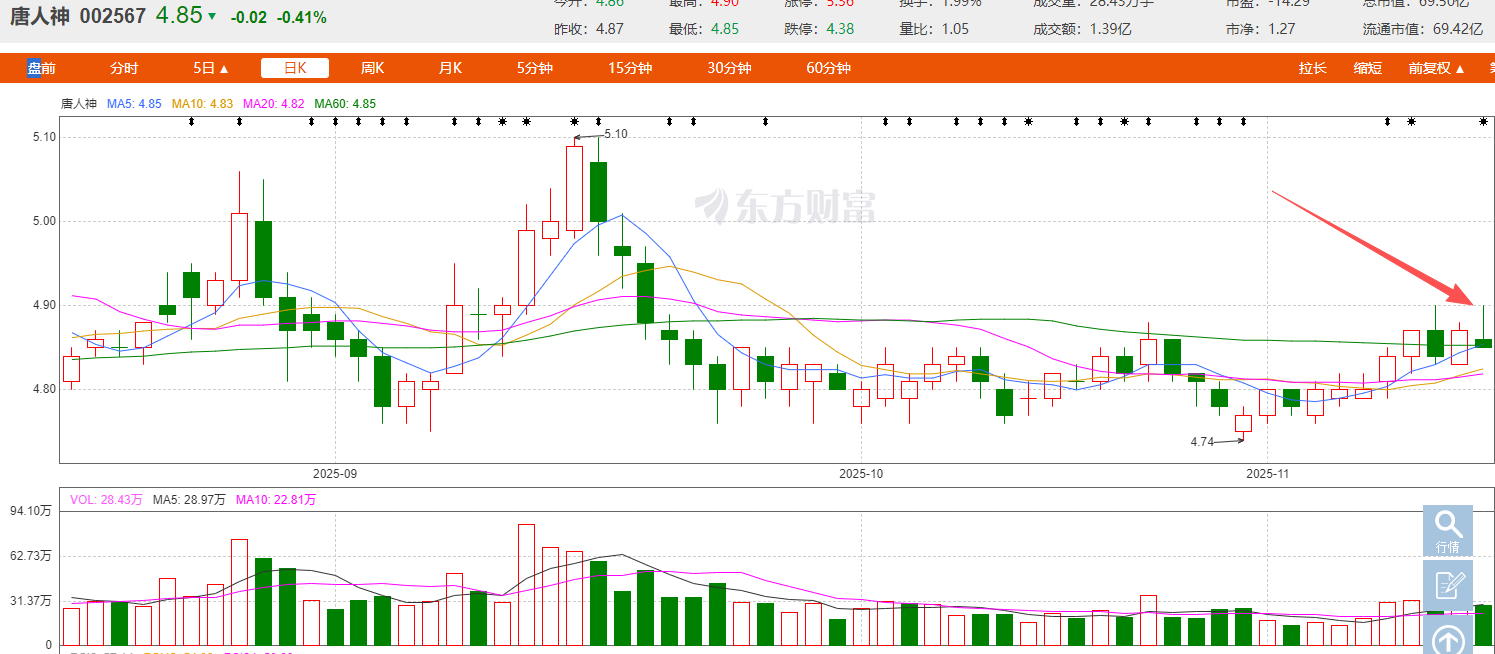Select the 日K tab

coord(295,68)
